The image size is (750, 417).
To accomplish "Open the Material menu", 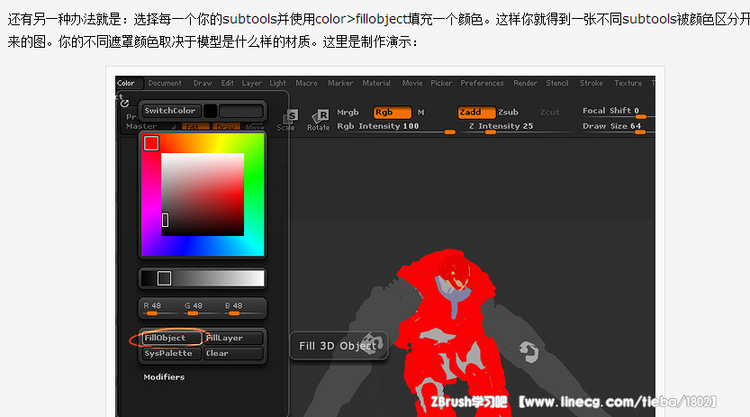I will (x=376, y=83).
